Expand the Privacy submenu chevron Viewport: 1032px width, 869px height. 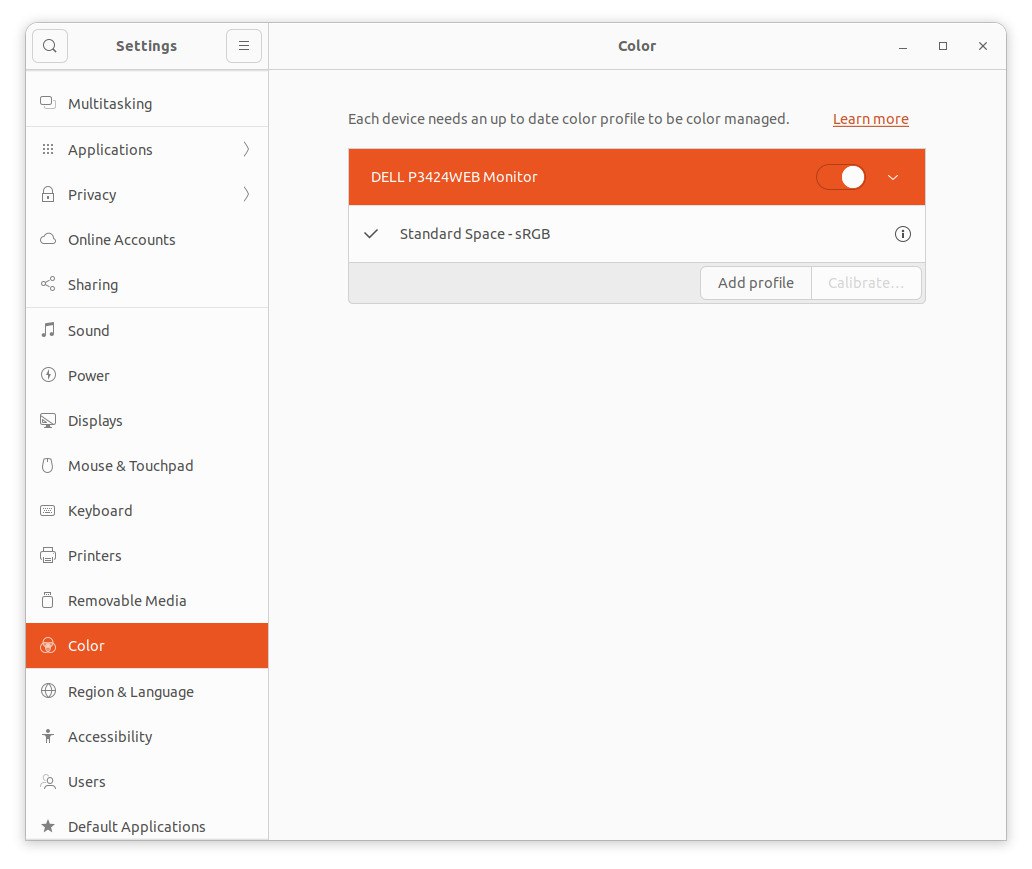[x=246, y=194]
